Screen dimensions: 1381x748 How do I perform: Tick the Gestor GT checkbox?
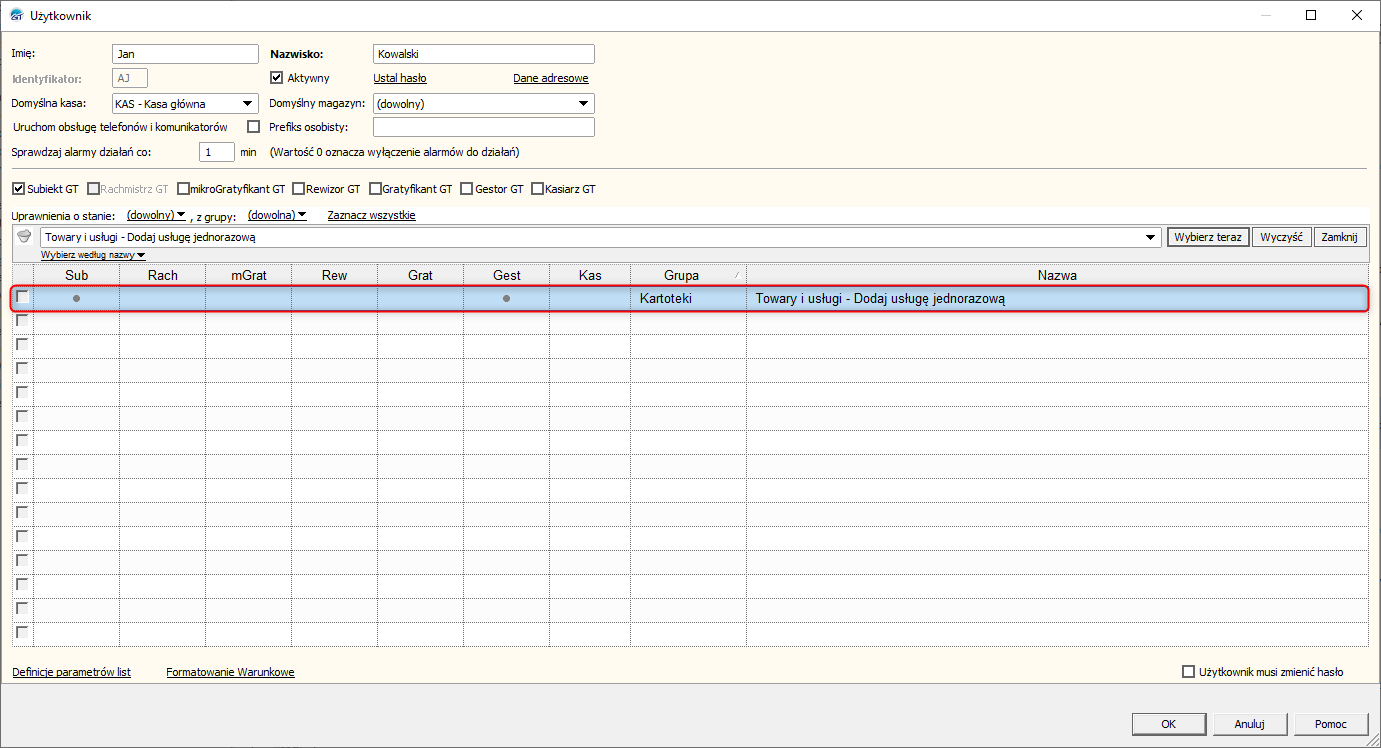pos(466,188)
